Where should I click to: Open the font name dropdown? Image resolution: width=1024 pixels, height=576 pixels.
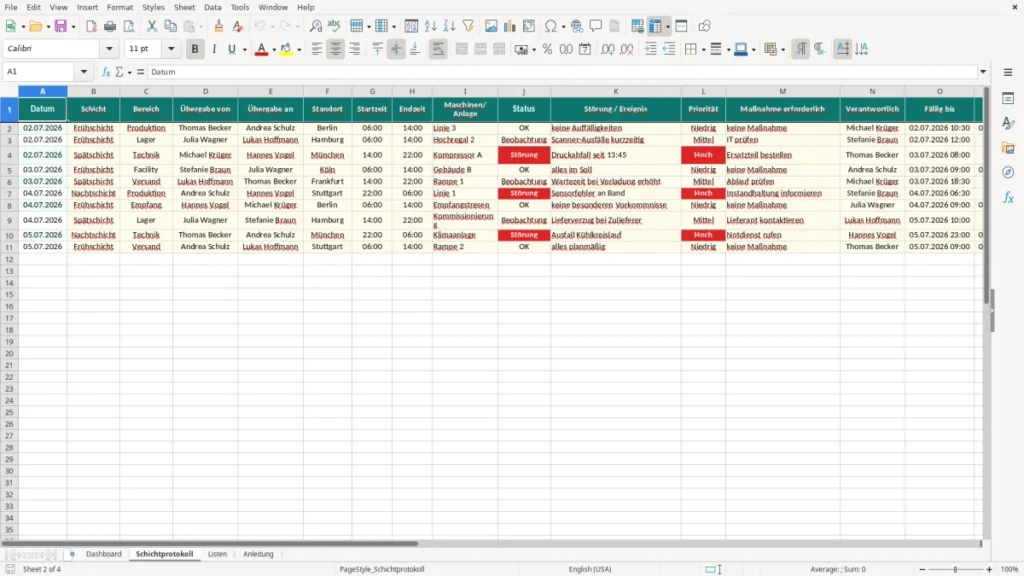click(109, 49)
